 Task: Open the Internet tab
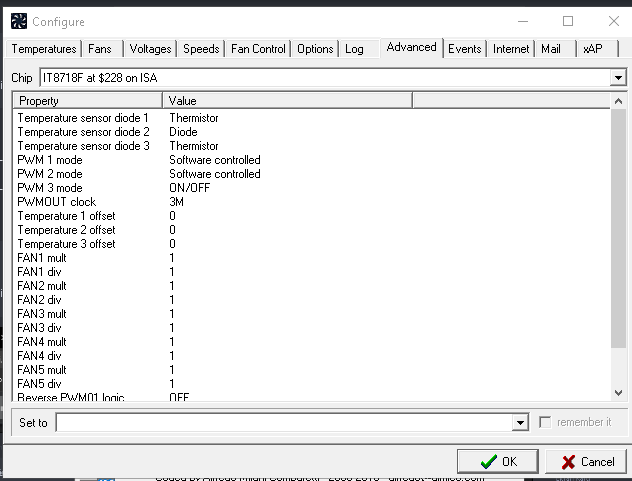click(511, 49)
